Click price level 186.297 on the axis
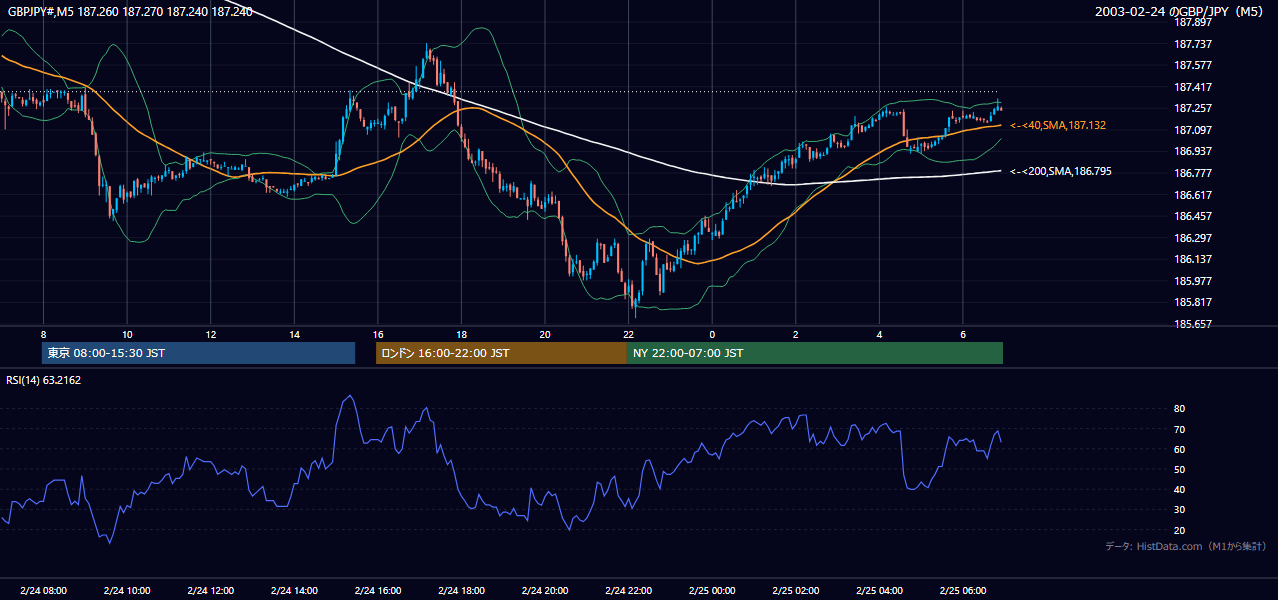 pyautogui.click(x=1192, y=238)
